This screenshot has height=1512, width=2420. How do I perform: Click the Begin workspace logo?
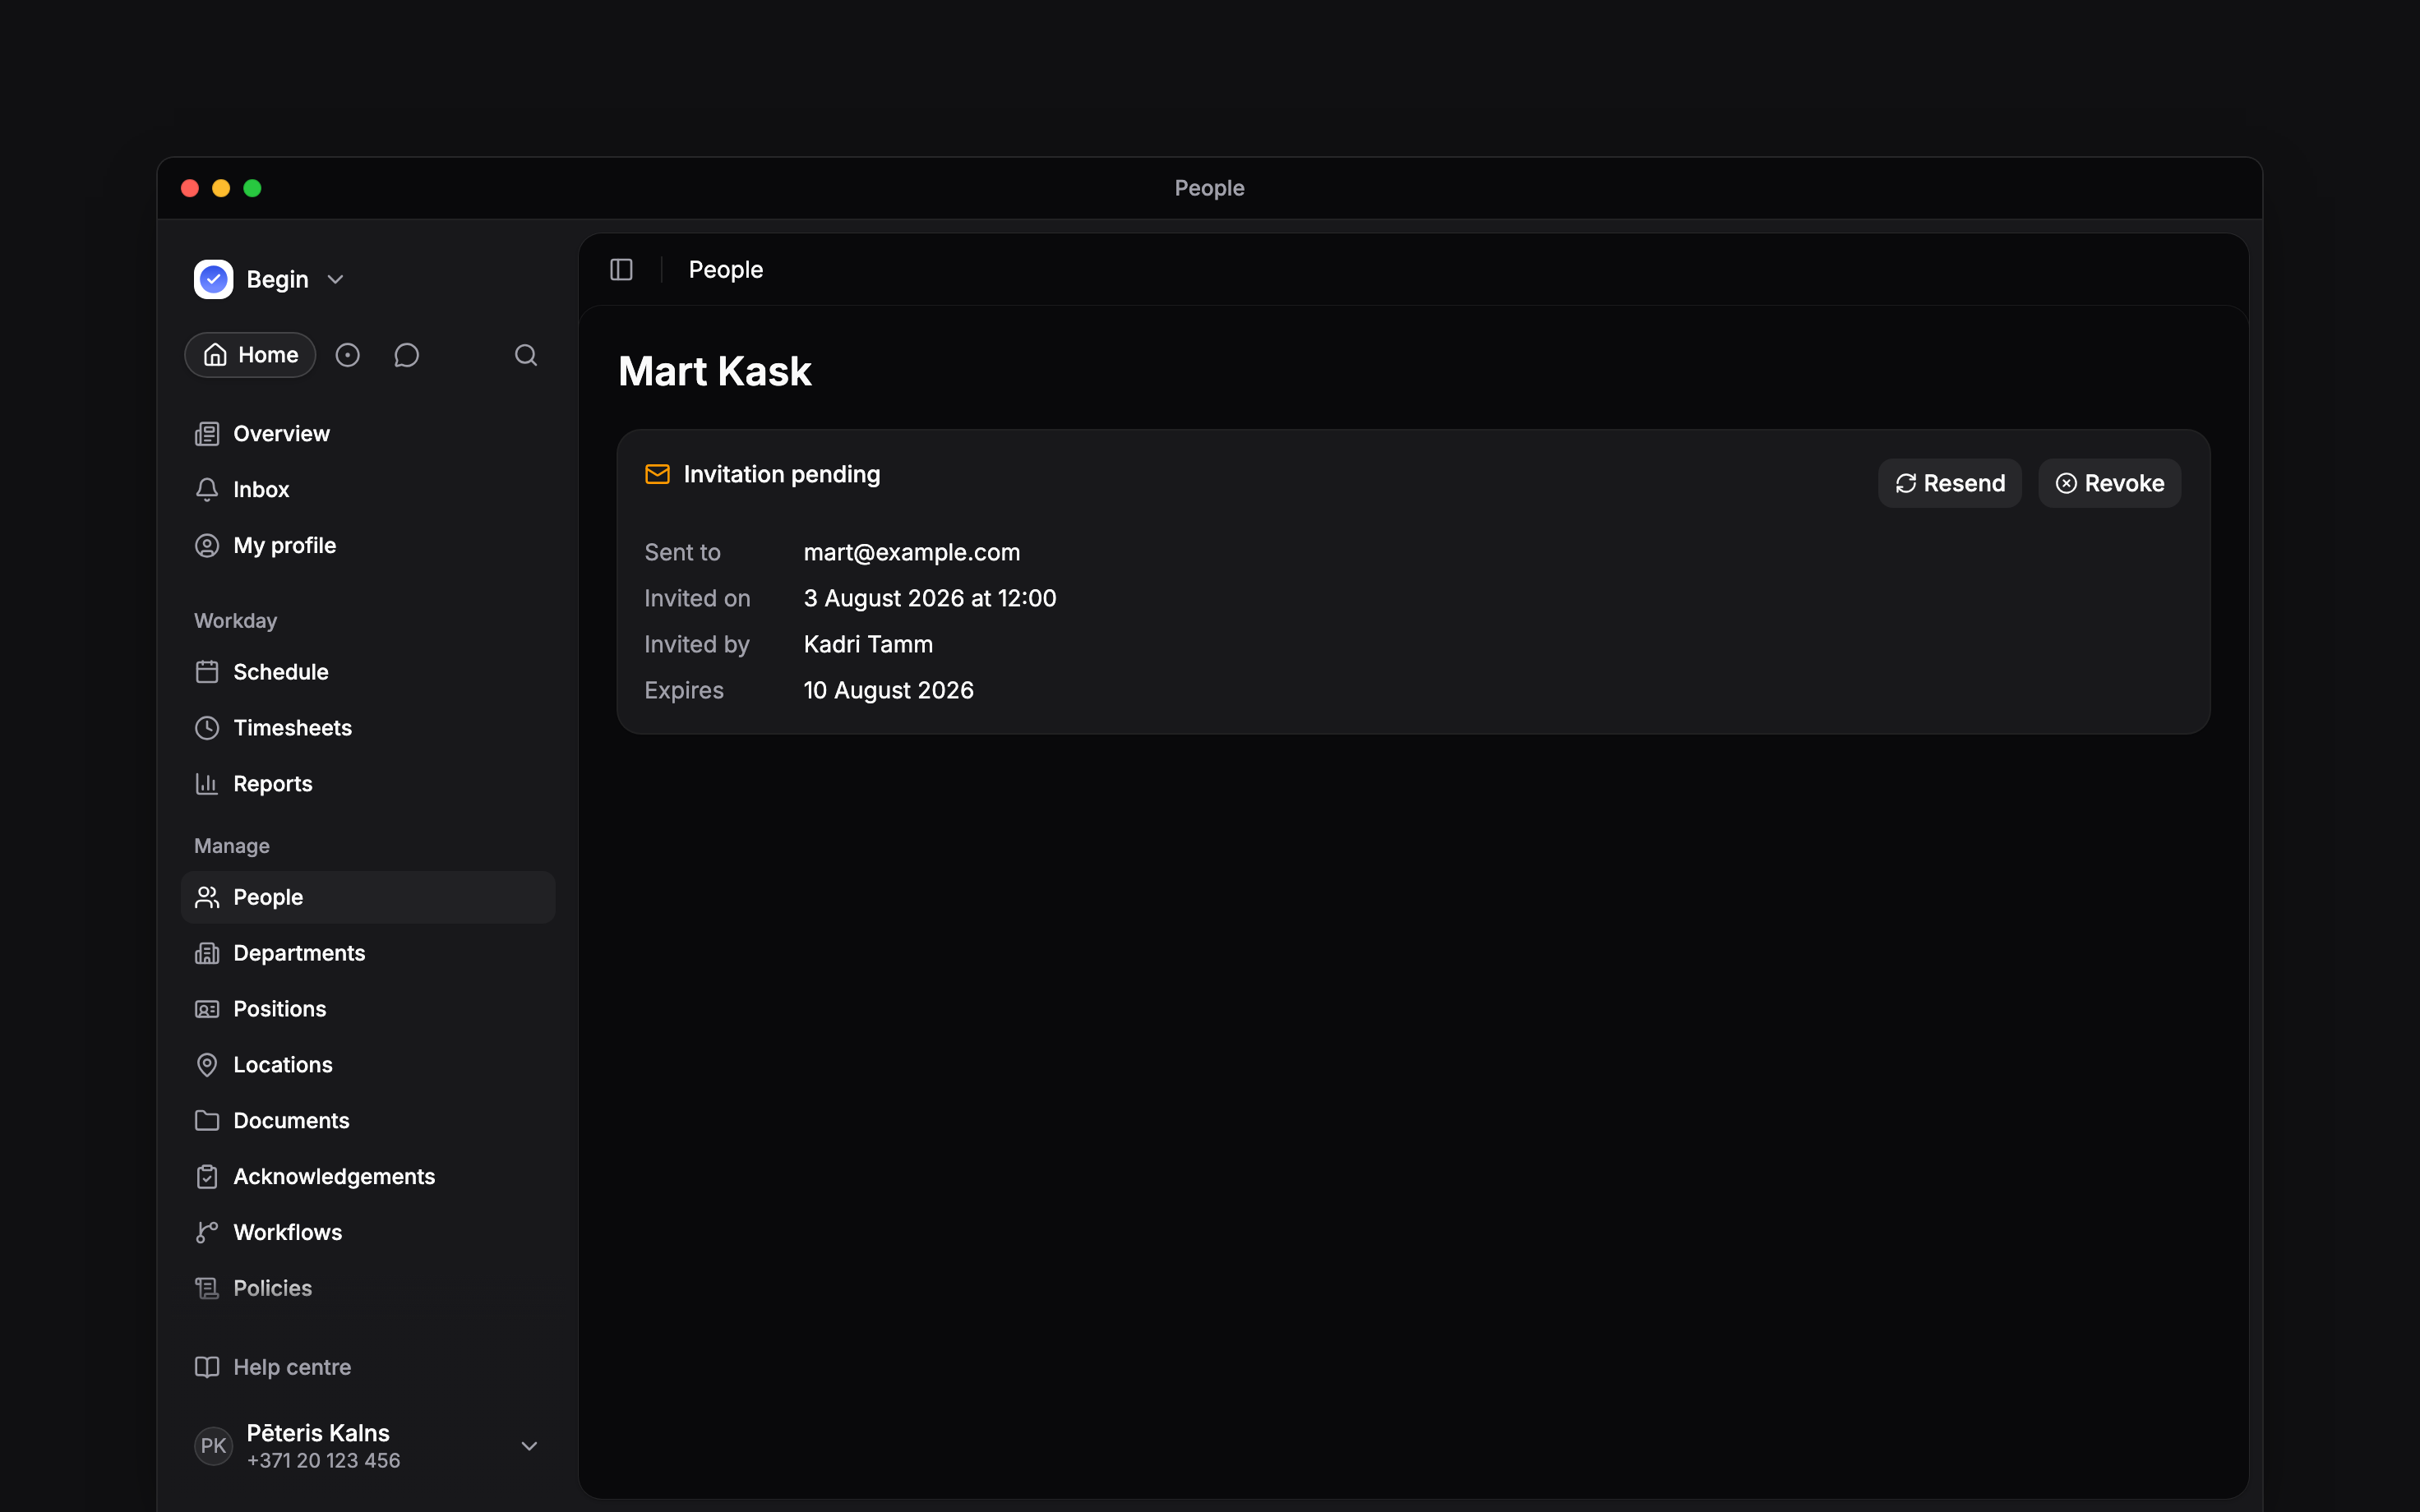pos(213,279)
